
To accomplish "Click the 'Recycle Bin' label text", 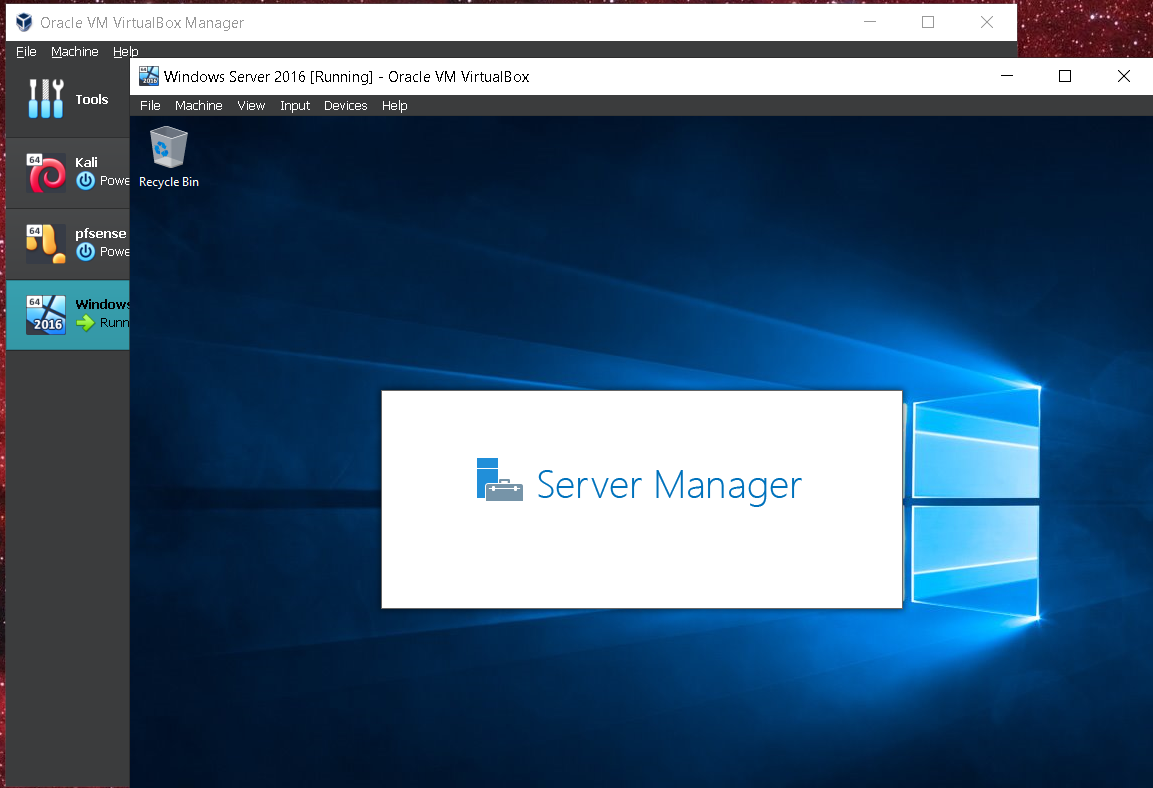I will coord(169,182).
